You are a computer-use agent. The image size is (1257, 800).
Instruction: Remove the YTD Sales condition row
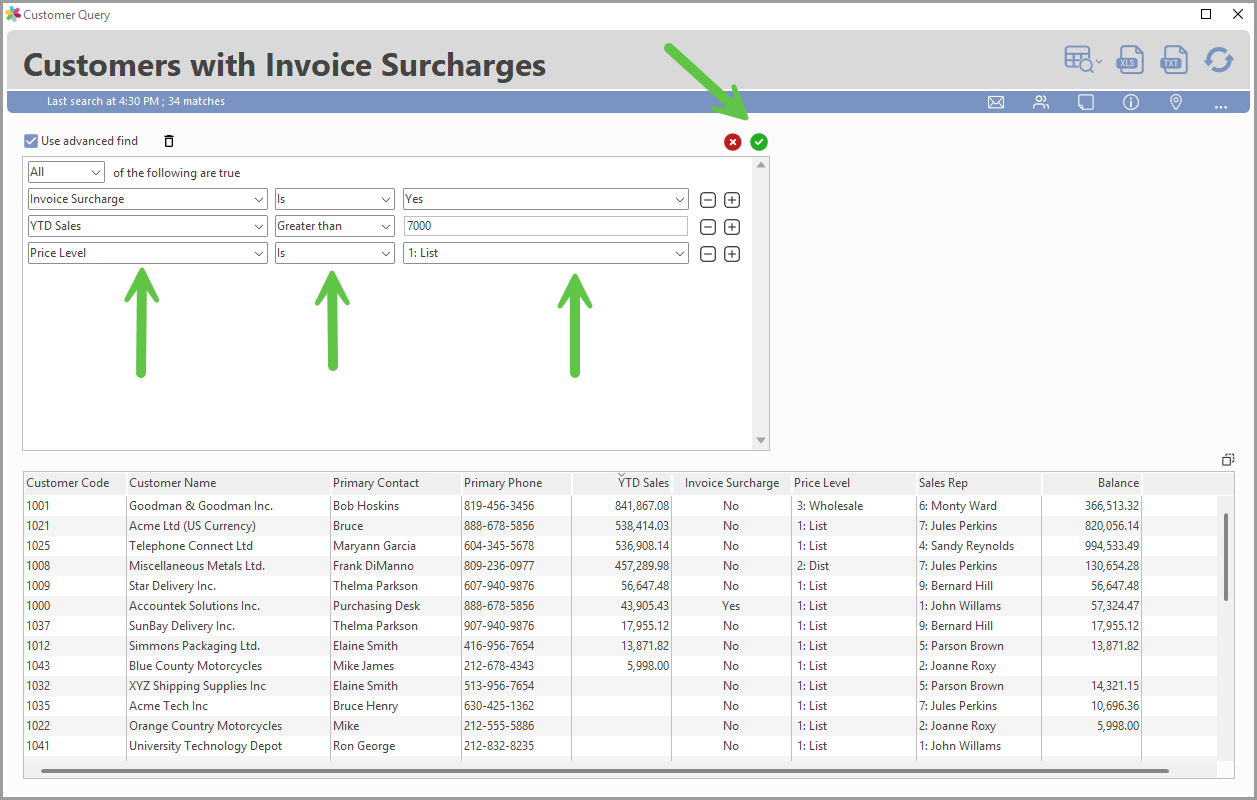pos(707,227)
